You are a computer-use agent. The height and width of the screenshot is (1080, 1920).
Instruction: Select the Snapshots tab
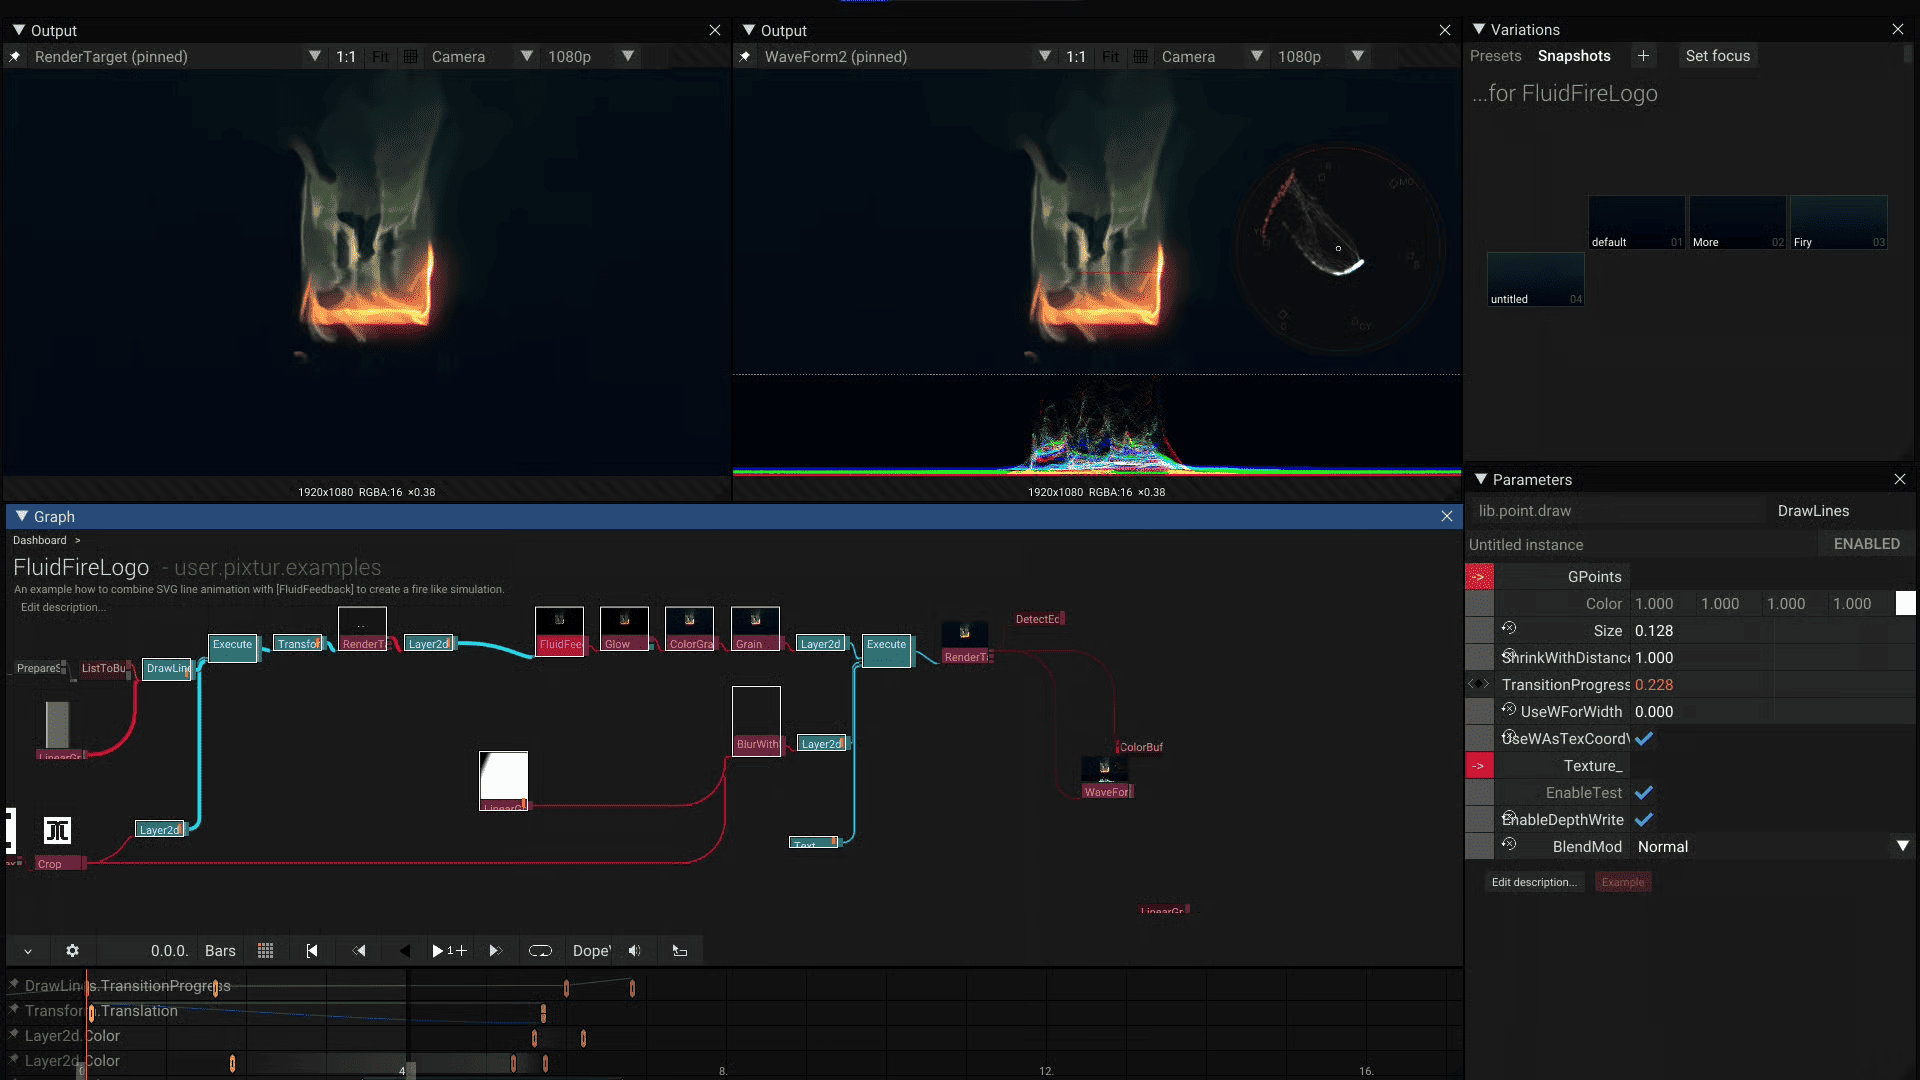tap(1574, 56)
